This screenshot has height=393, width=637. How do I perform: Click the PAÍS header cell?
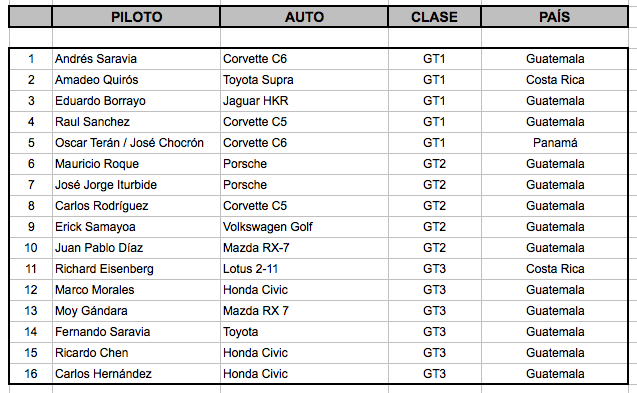pos(555,17)
